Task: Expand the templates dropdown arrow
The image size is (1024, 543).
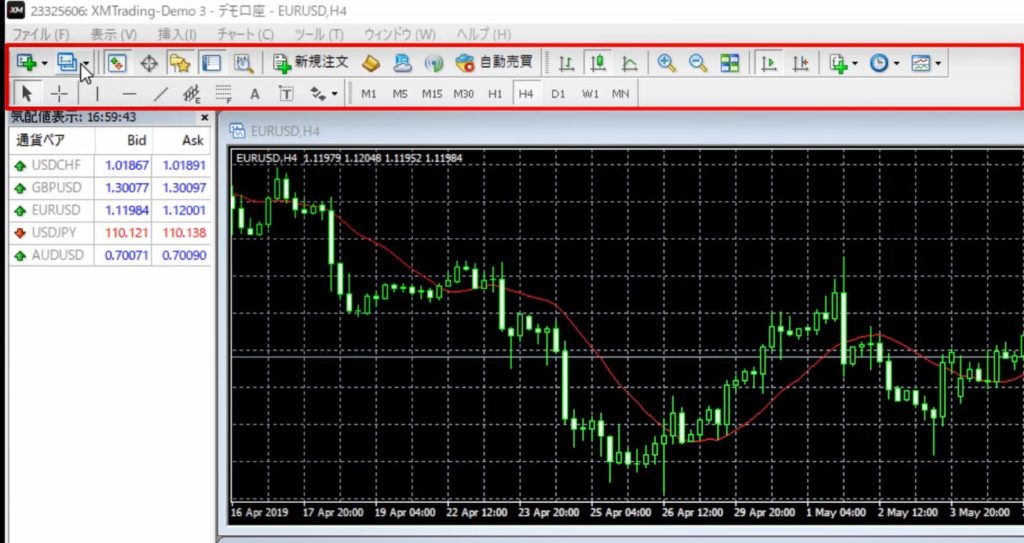Action: point(938,63)
